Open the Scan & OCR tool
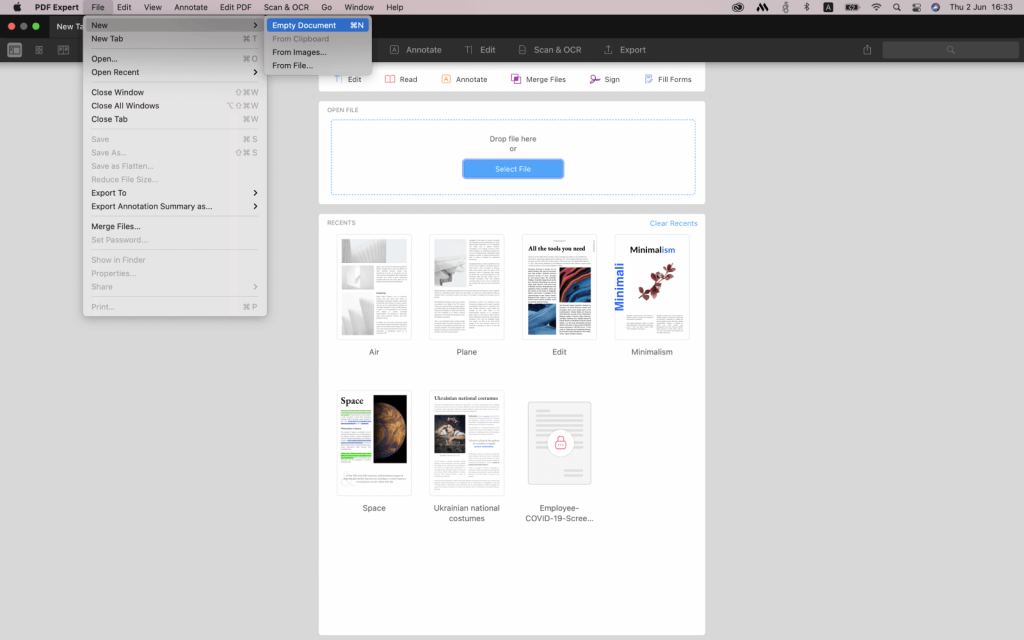The image size is (1024, 640). [550, 48]
